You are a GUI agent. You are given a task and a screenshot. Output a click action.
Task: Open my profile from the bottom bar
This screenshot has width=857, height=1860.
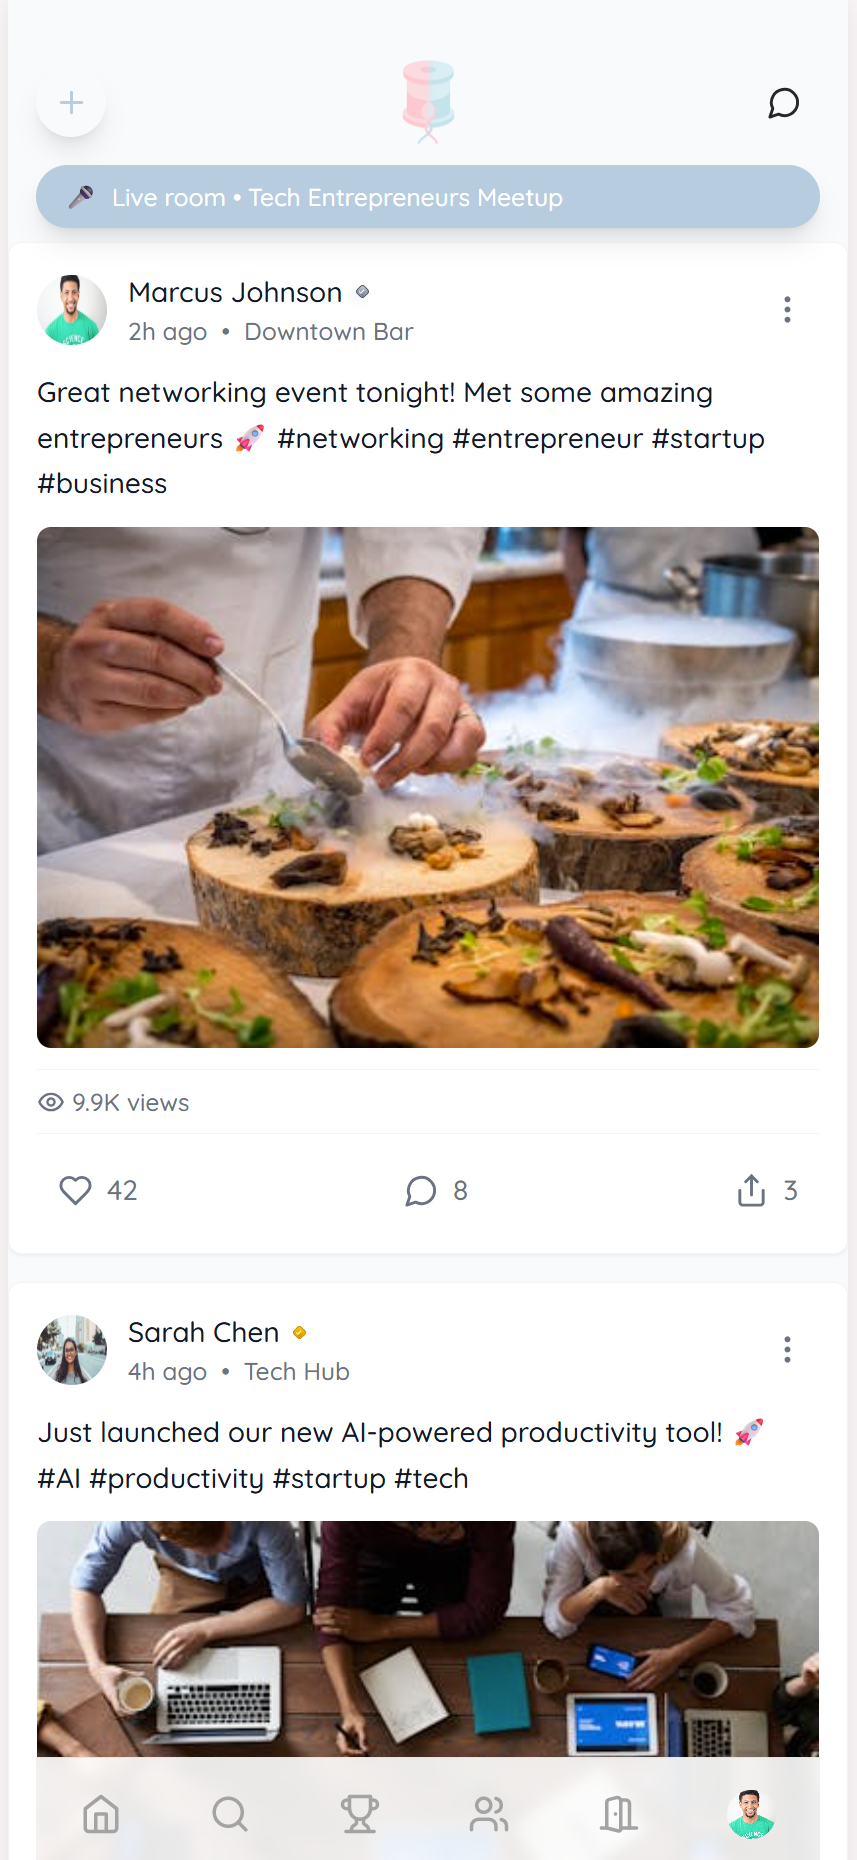750,1813
